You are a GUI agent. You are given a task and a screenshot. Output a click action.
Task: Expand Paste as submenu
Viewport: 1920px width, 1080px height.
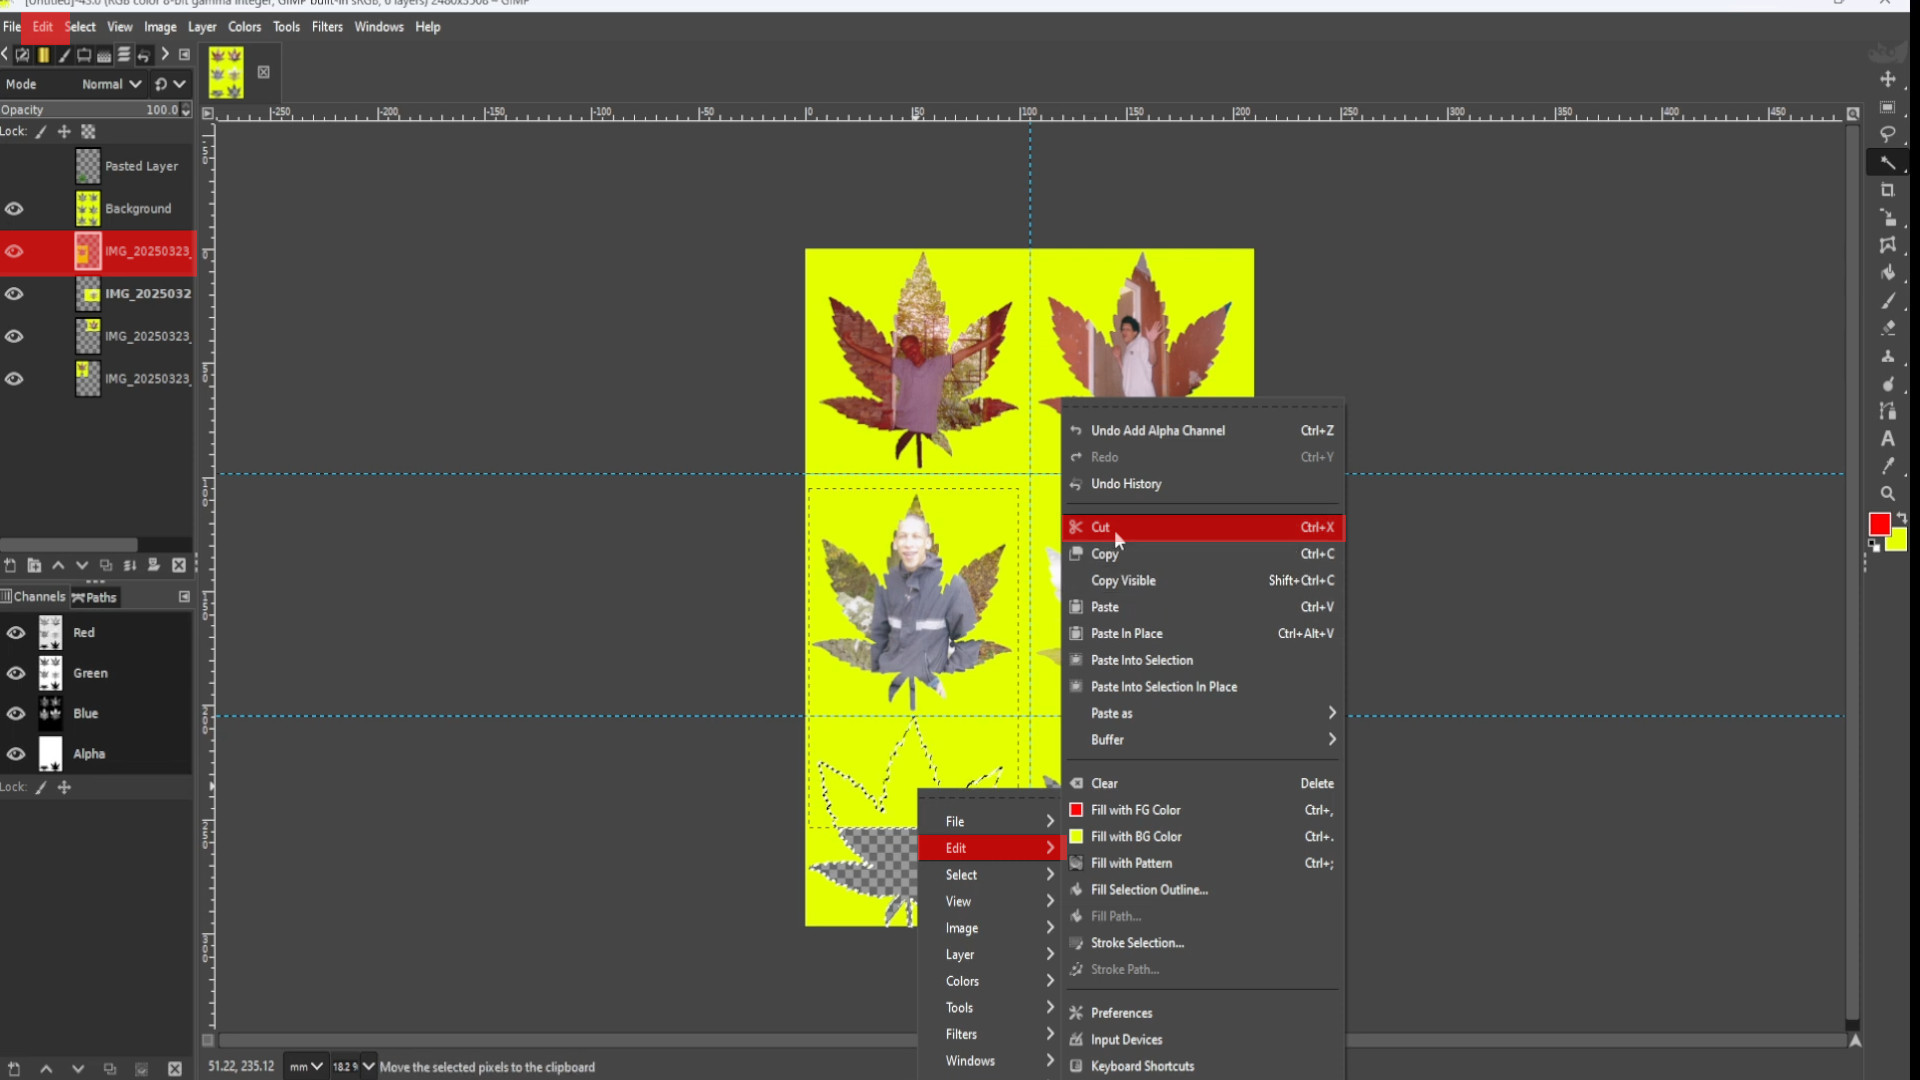tap(1203, 713)
